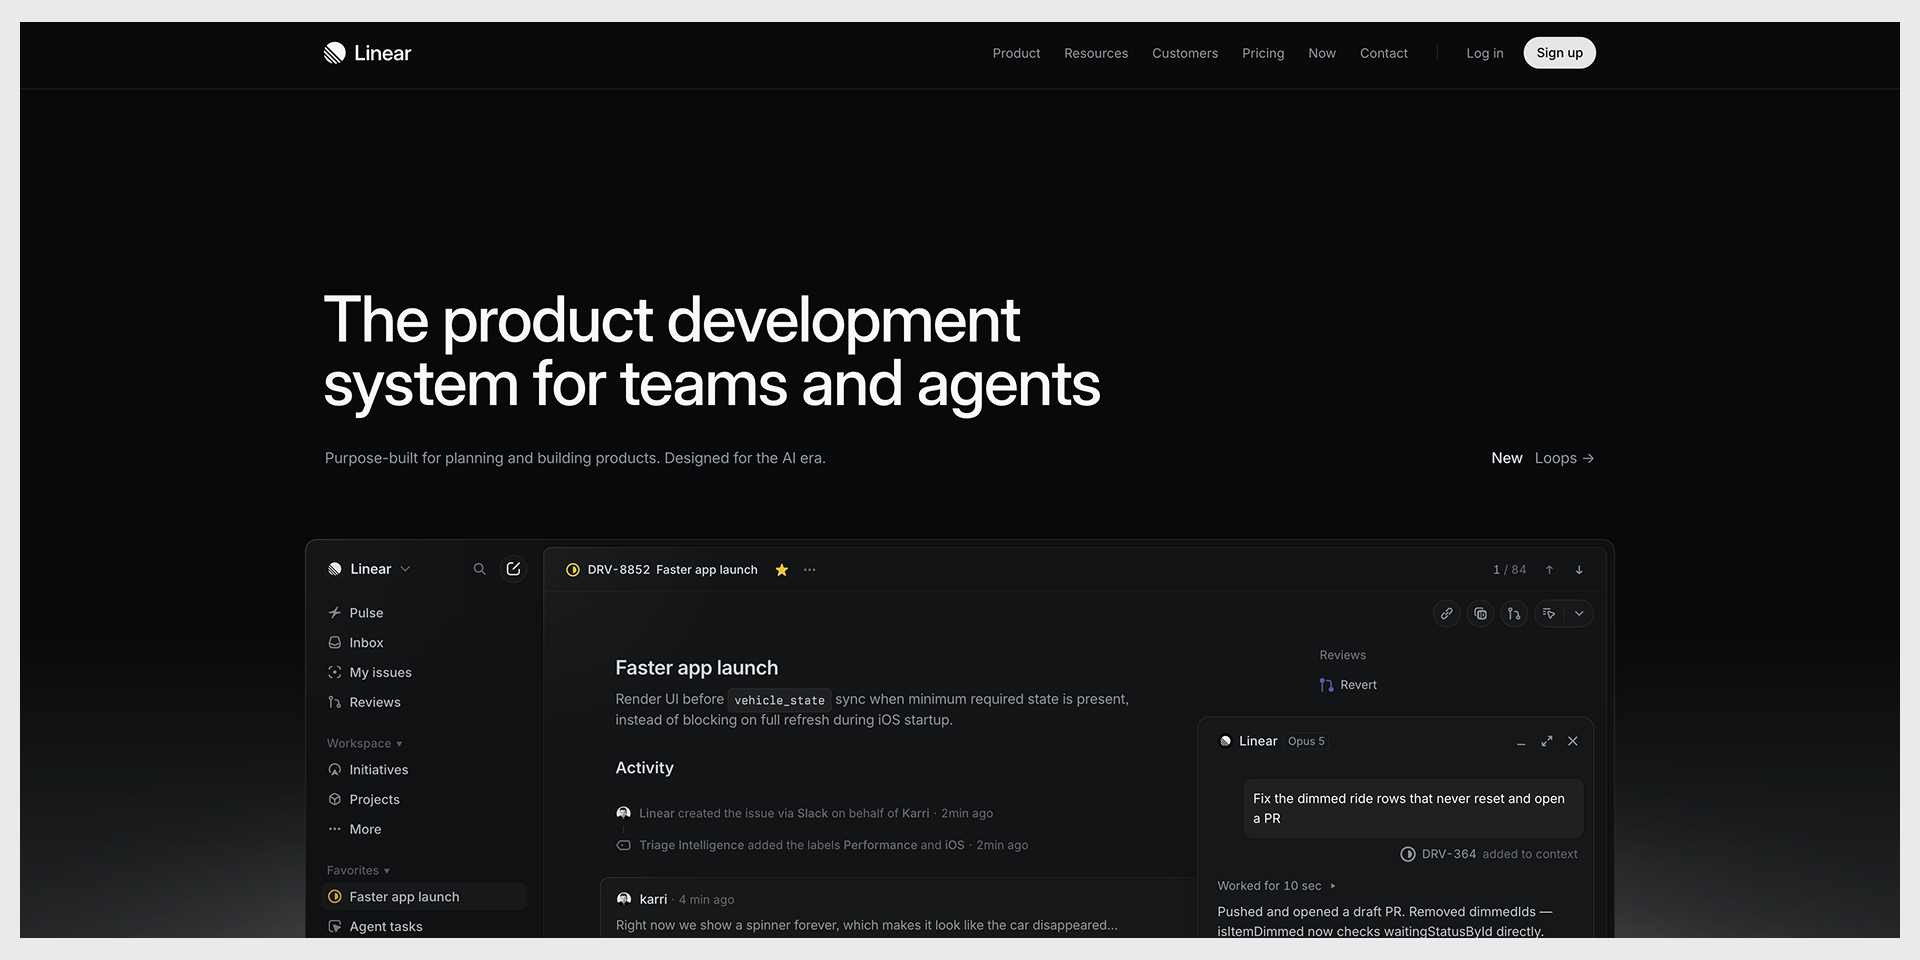Open the three-dot more menu beside Faster app launch
The image size is (1920, 960).
(x=810, y=570)
